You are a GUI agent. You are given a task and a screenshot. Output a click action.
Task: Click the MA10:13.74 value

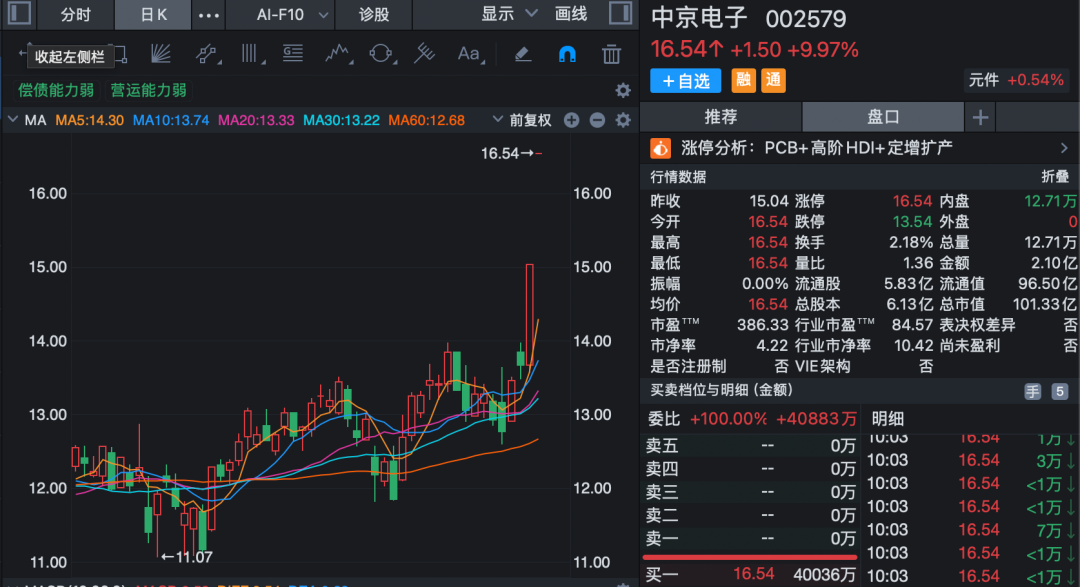click(171, 121)
